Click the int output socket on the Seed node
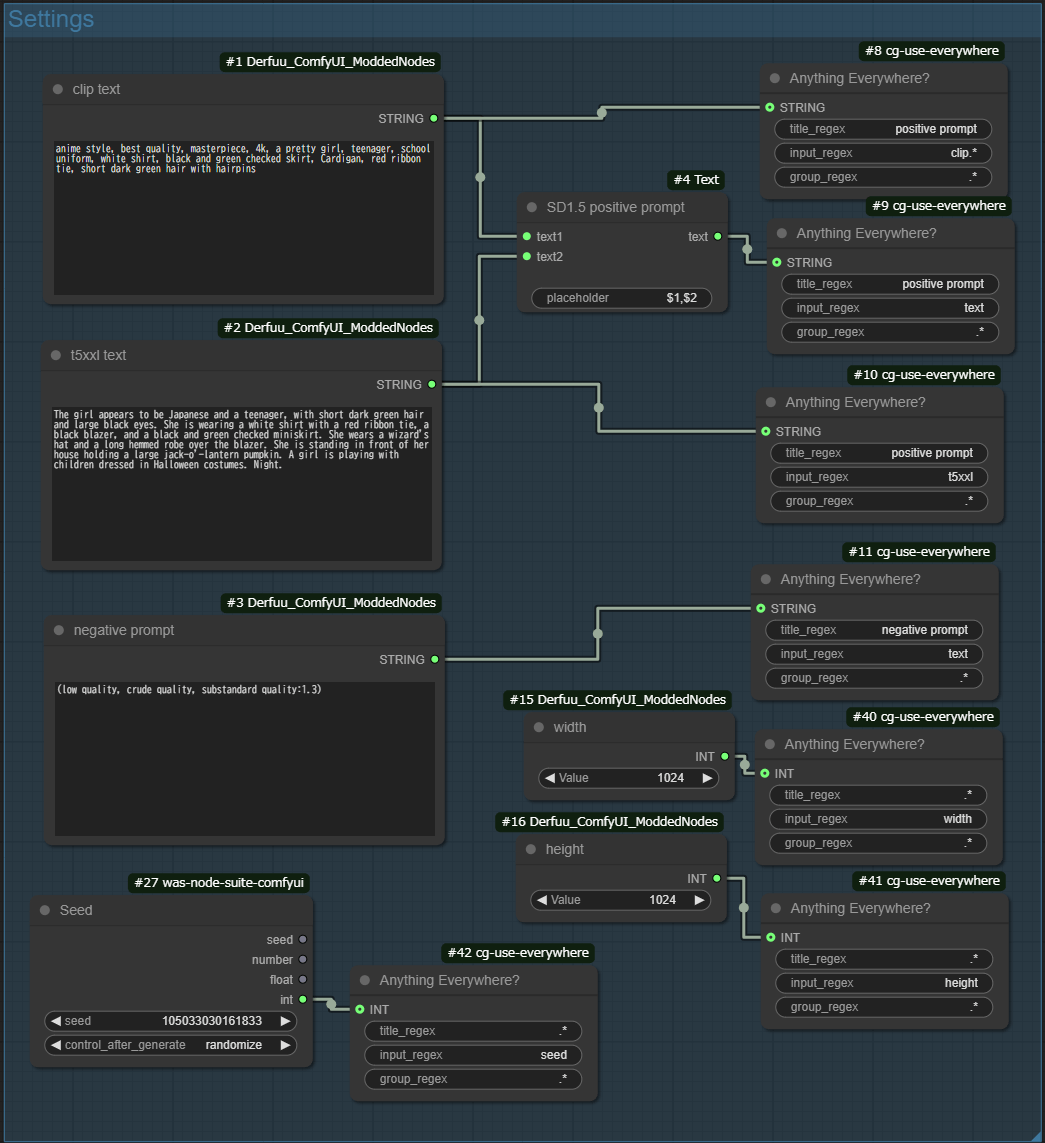 (300, 999)
